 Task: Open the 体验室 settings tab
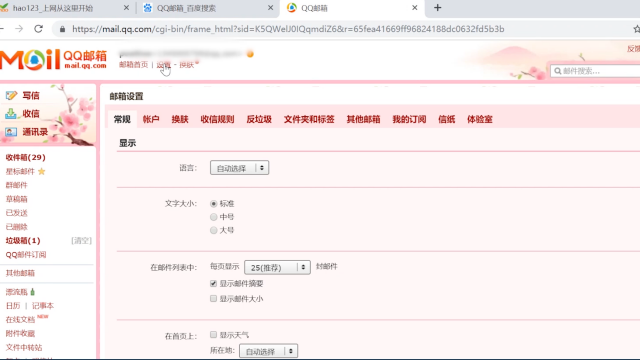pos(480,119)
